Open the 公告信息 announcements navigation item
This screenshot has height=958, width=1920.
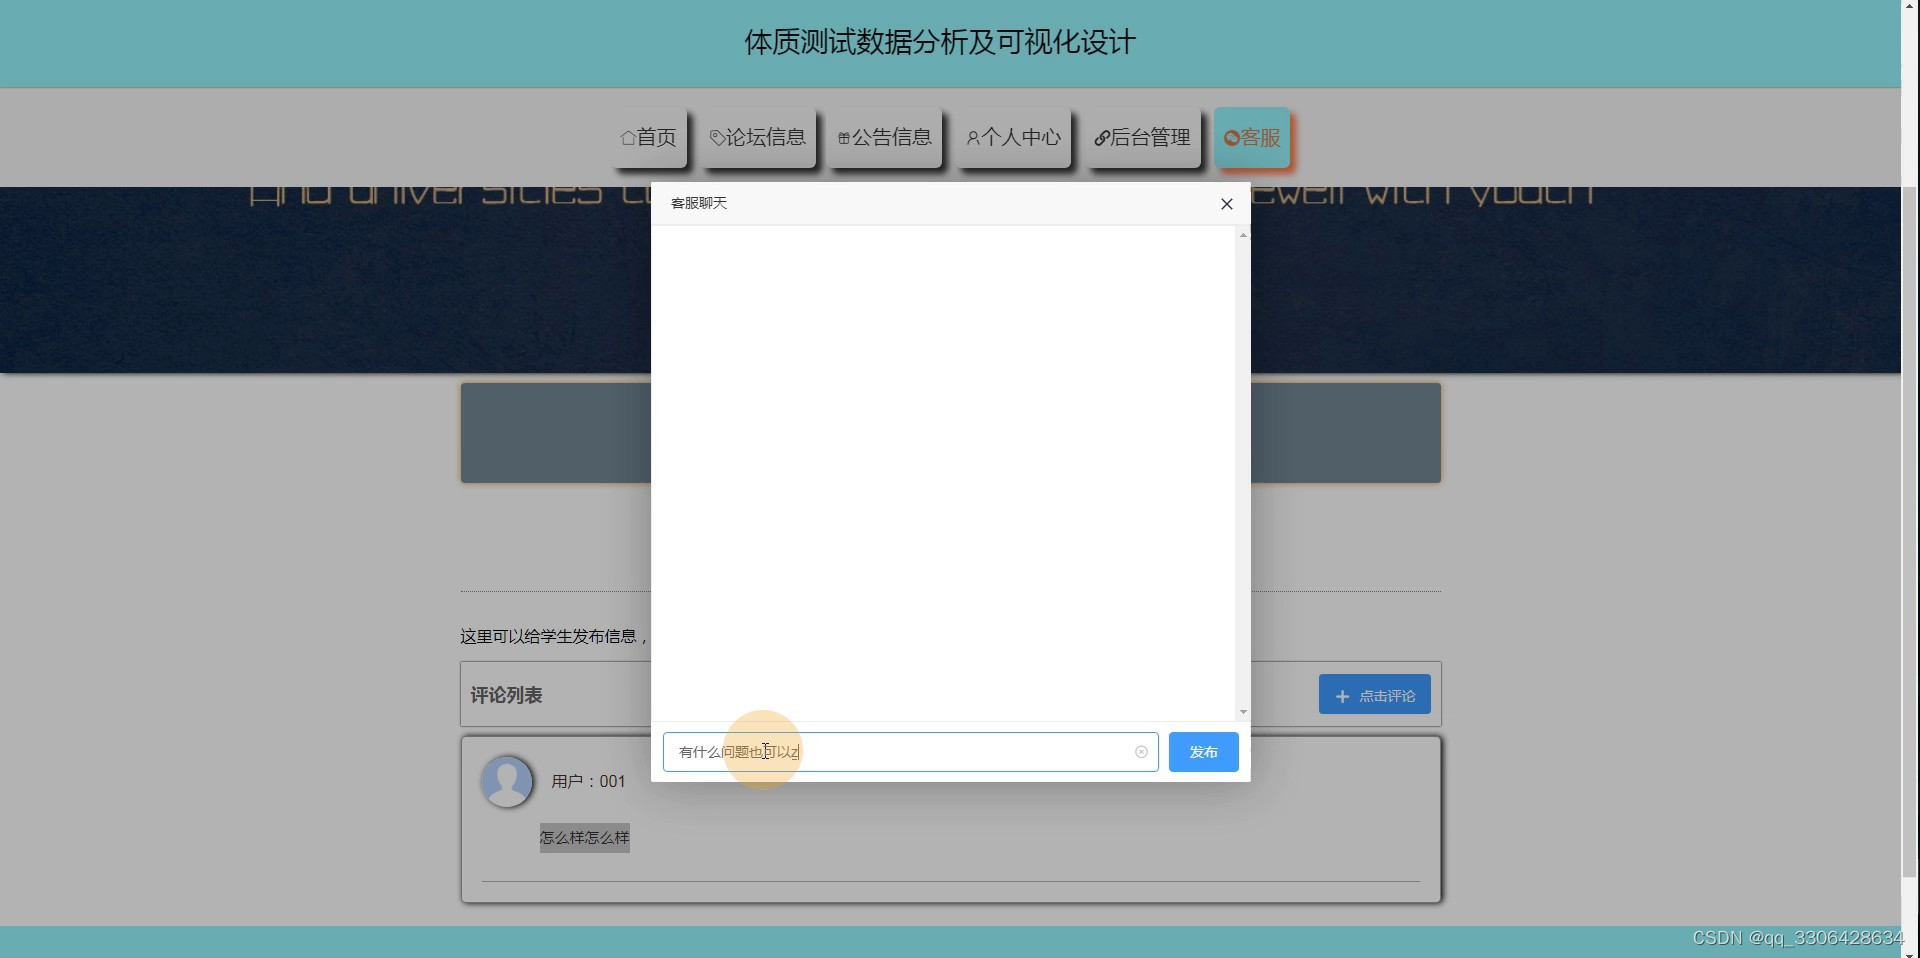pyautogui.click(x=885, y=137)
